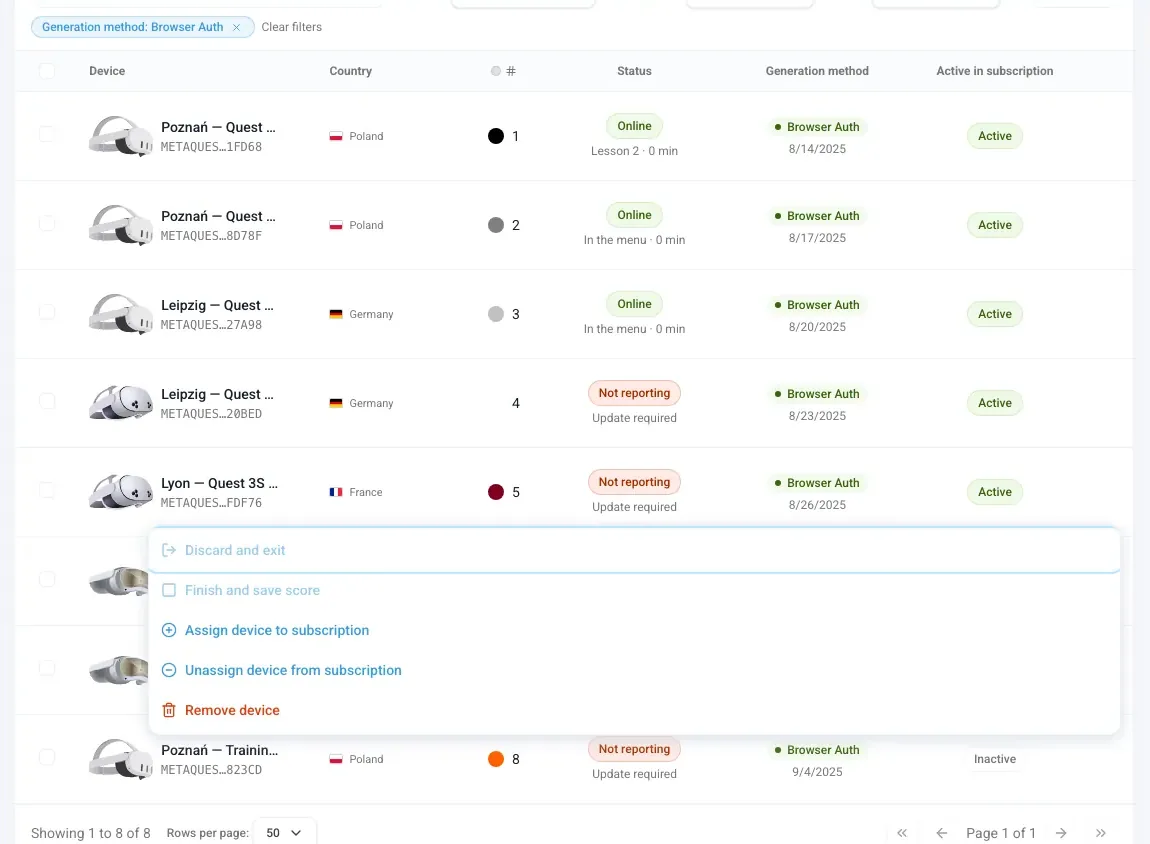This screenshot has height=844, width=1150.
Task: Go to the first page arrow
Action: (x=902, y=832)
